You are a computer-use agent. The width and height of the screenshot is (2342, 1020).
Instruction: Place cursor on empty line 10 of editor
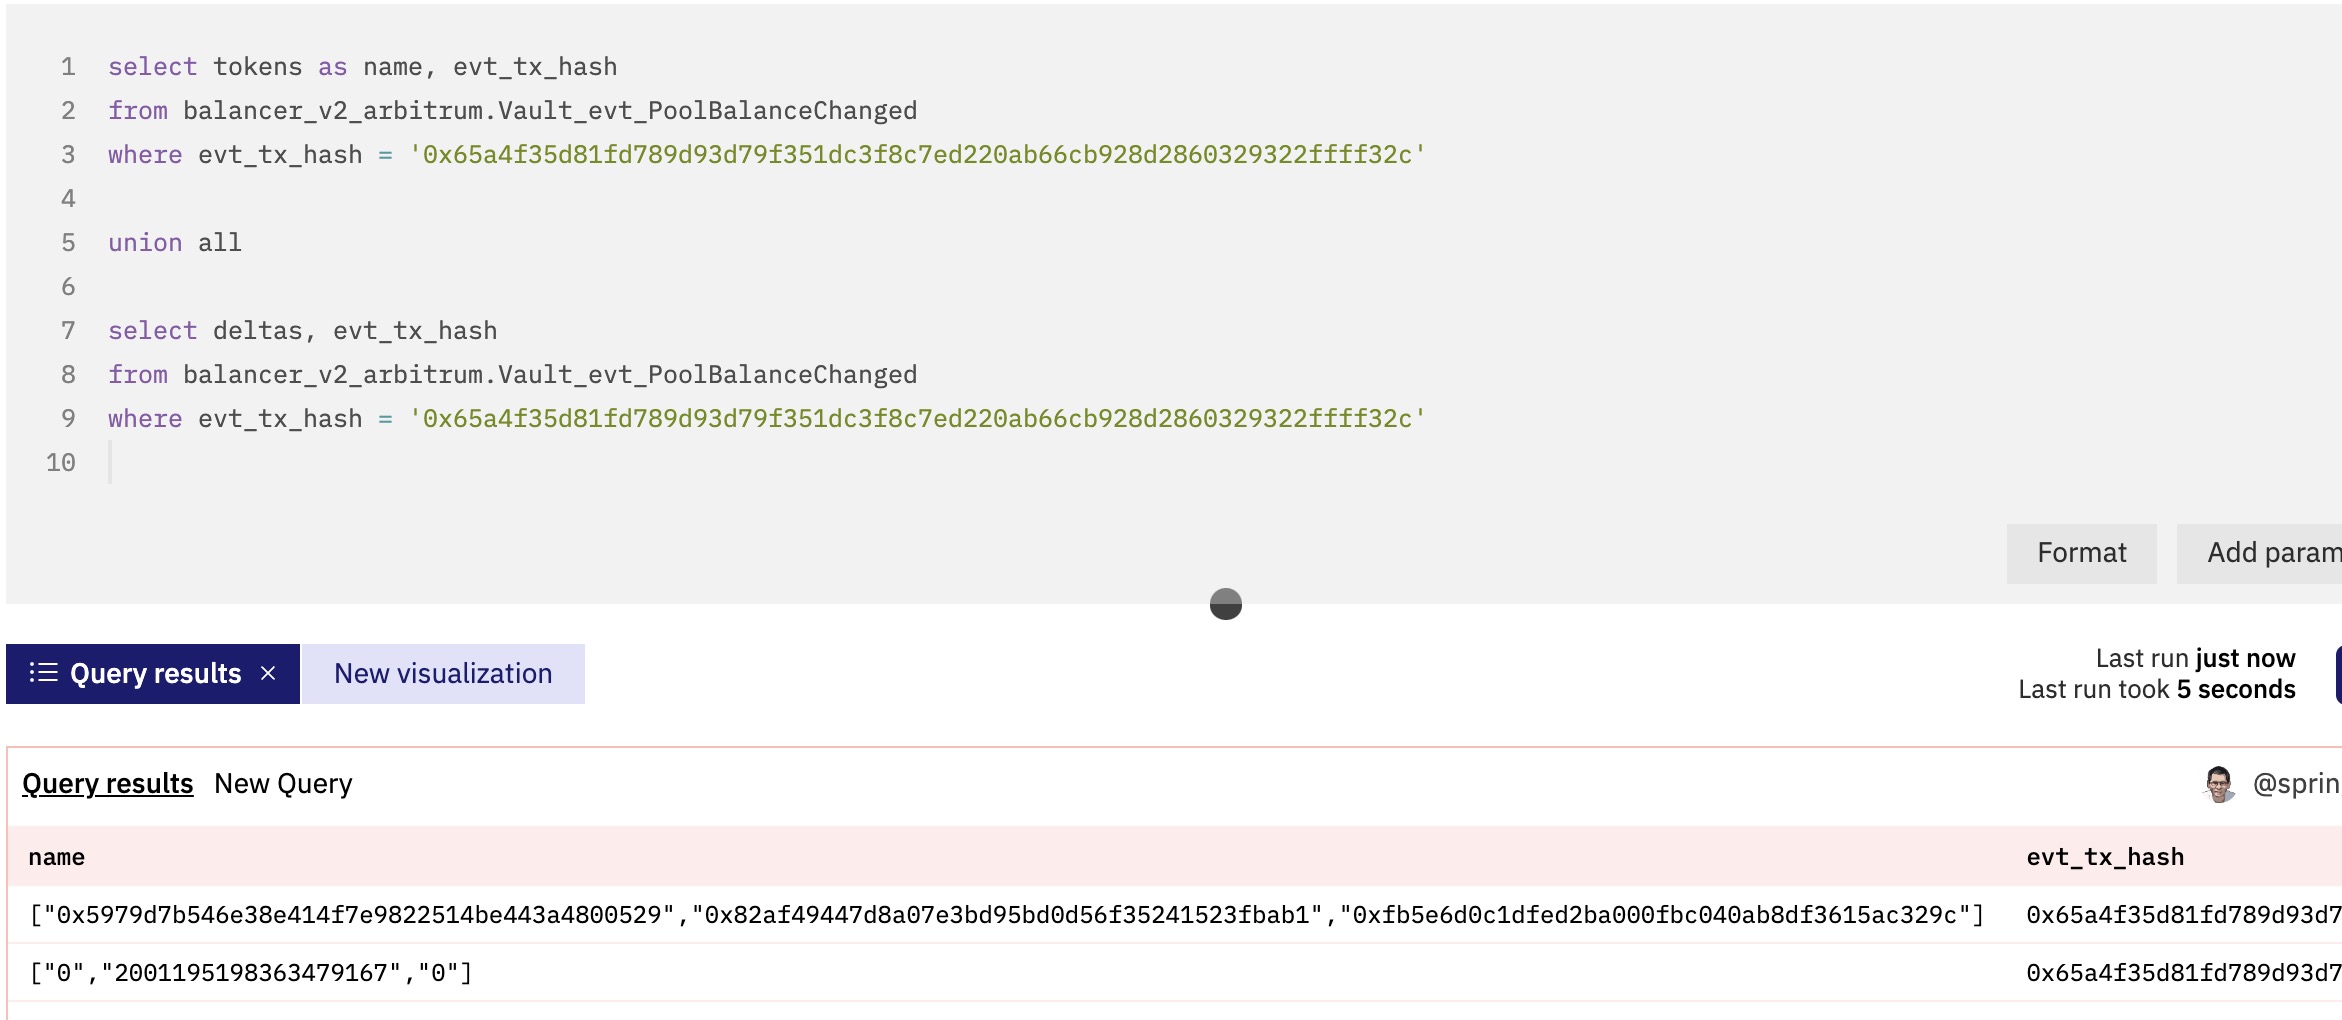click(700, 463)
